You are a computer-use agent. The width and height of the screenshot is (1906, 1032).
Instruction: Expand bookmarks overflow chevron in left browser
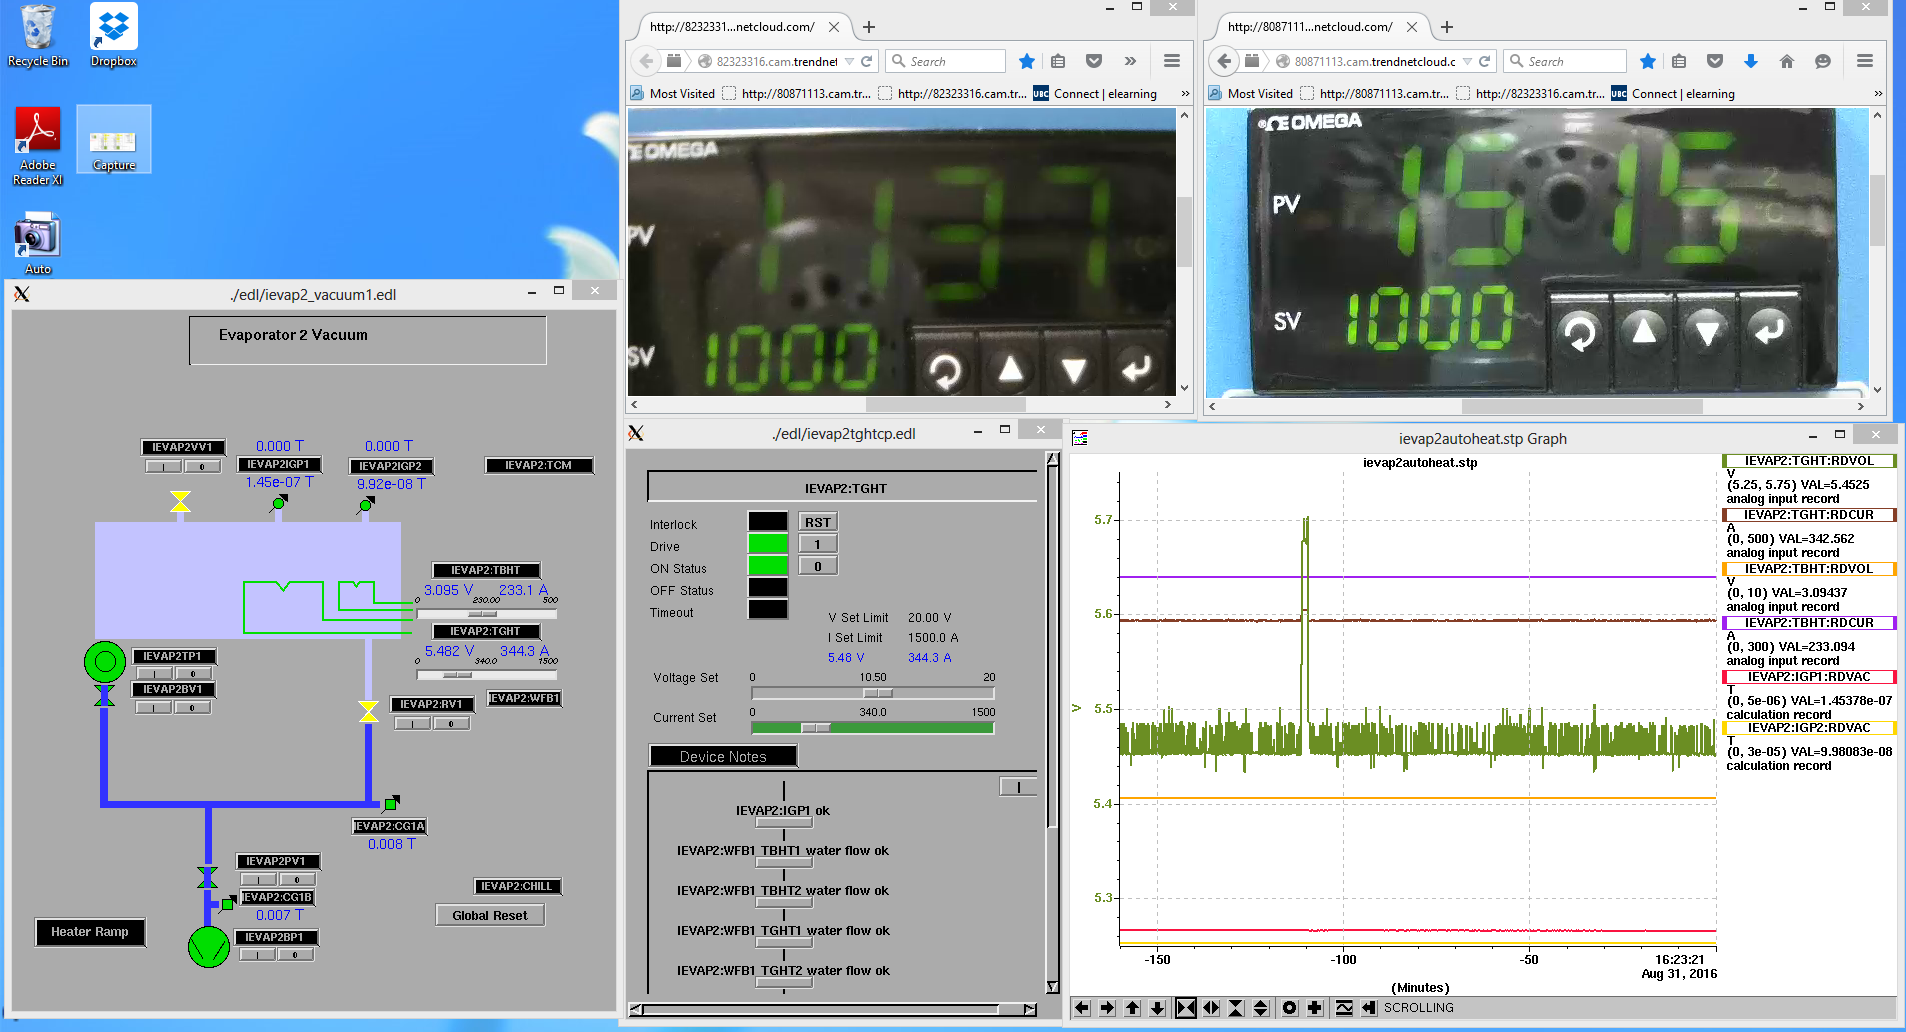(1185, 93)
